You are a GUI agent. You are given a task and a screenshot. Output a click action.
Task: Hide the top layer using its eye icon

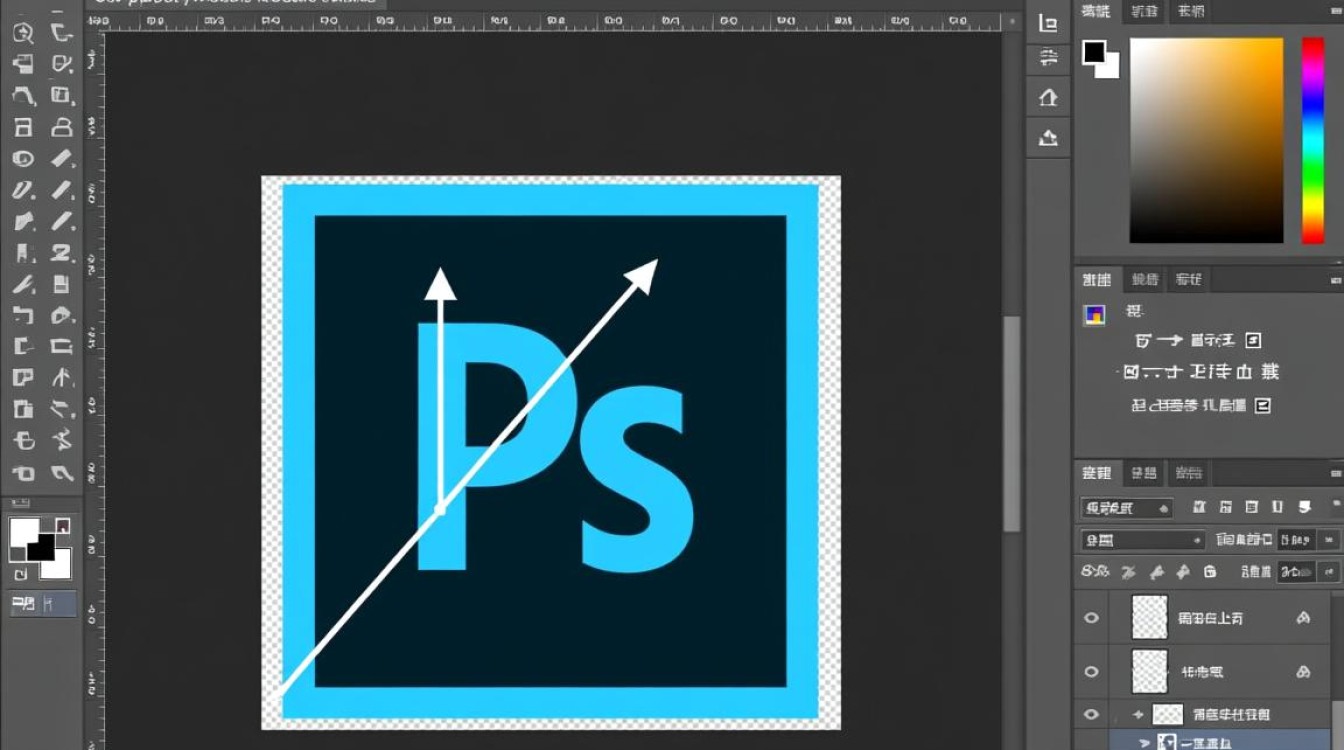click(x=1091, y=618)
